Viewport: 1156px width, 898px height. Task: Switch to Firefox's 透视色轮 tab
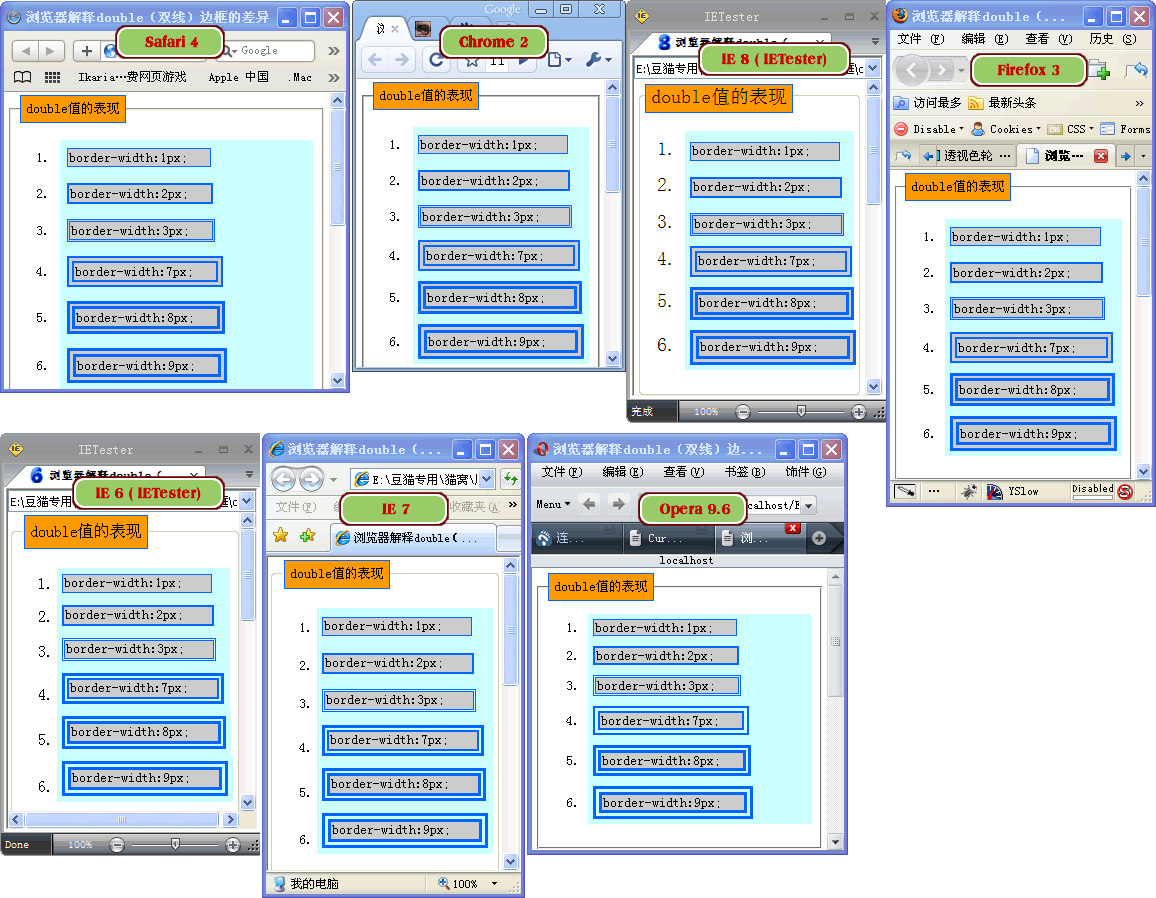tap(967, 156)
